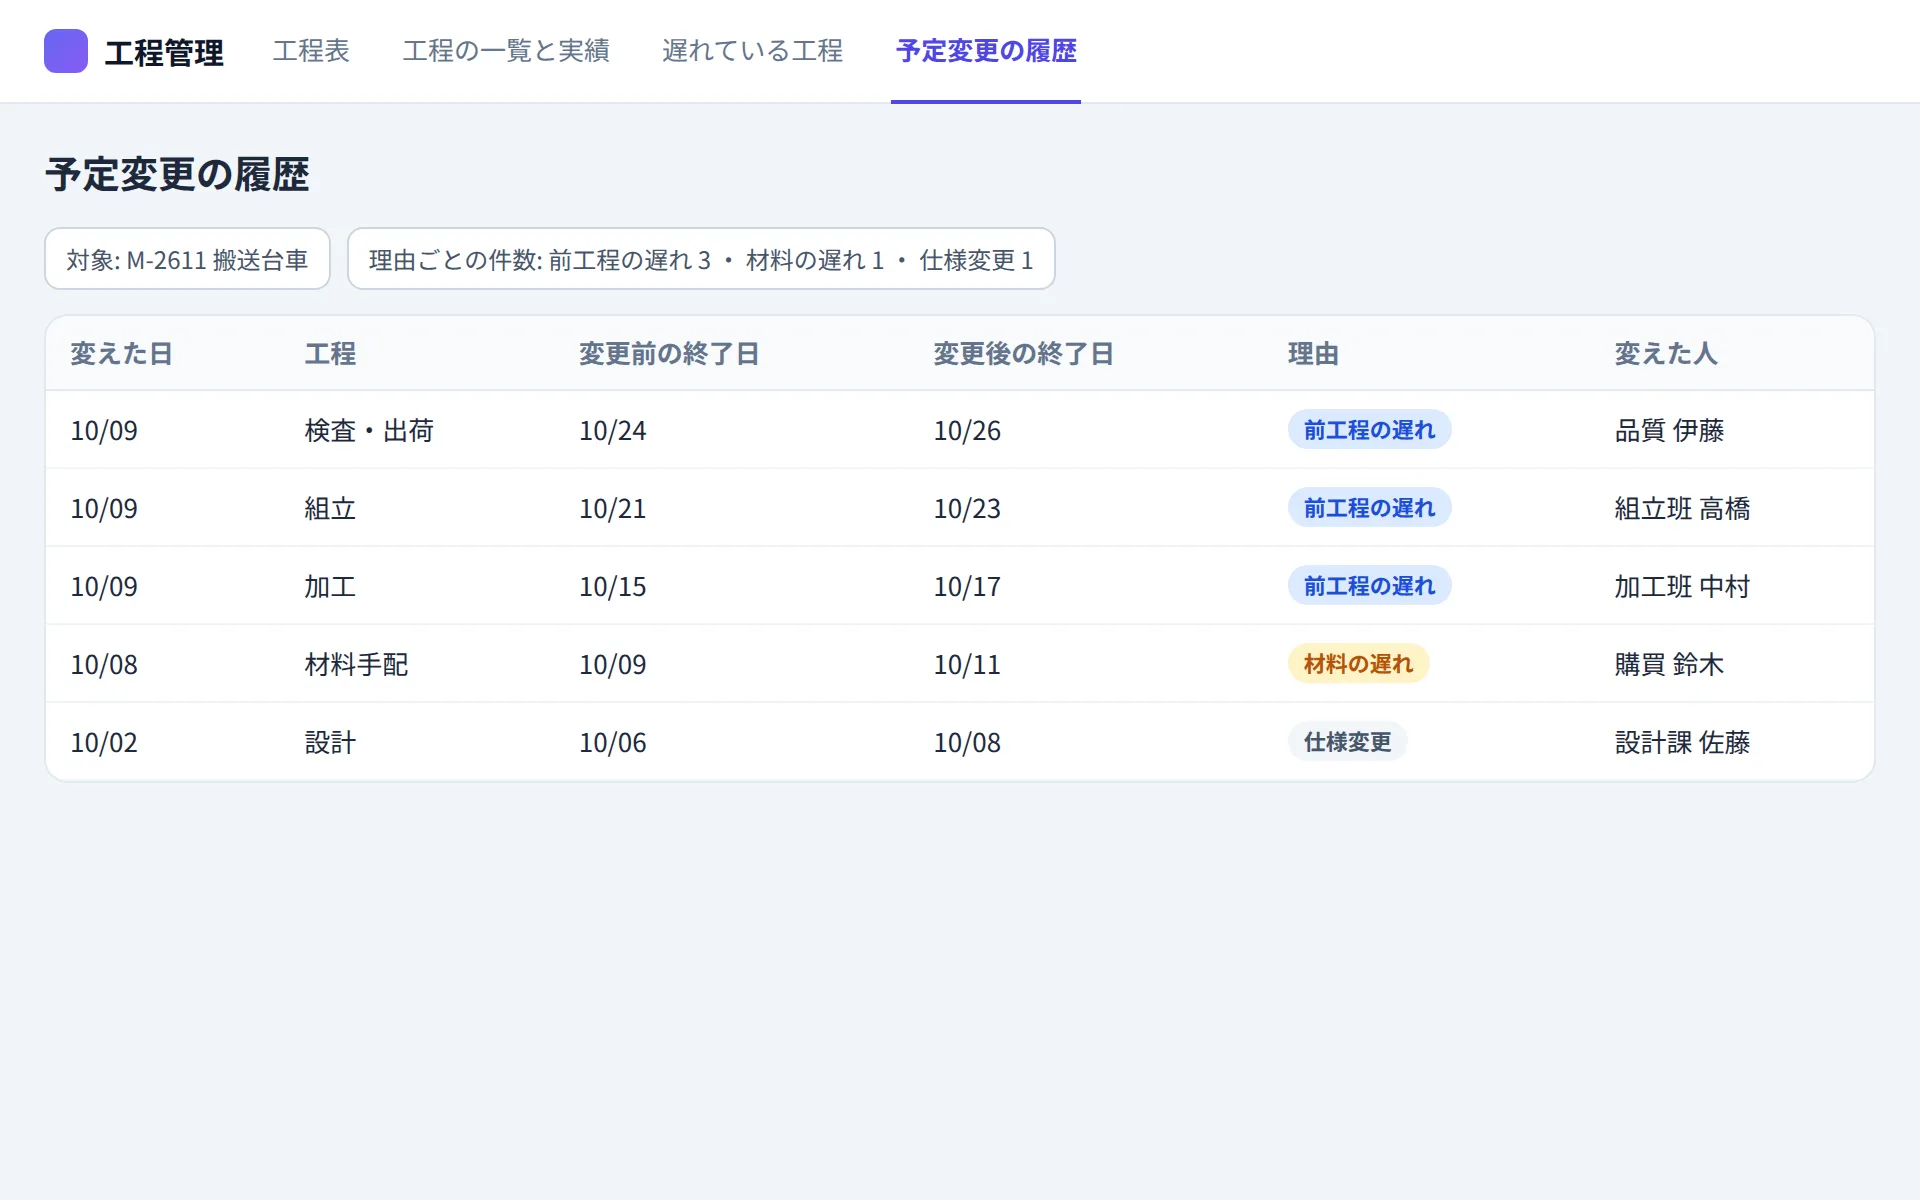Switch to 工程の一覧と実績 tab

(506, 51)
